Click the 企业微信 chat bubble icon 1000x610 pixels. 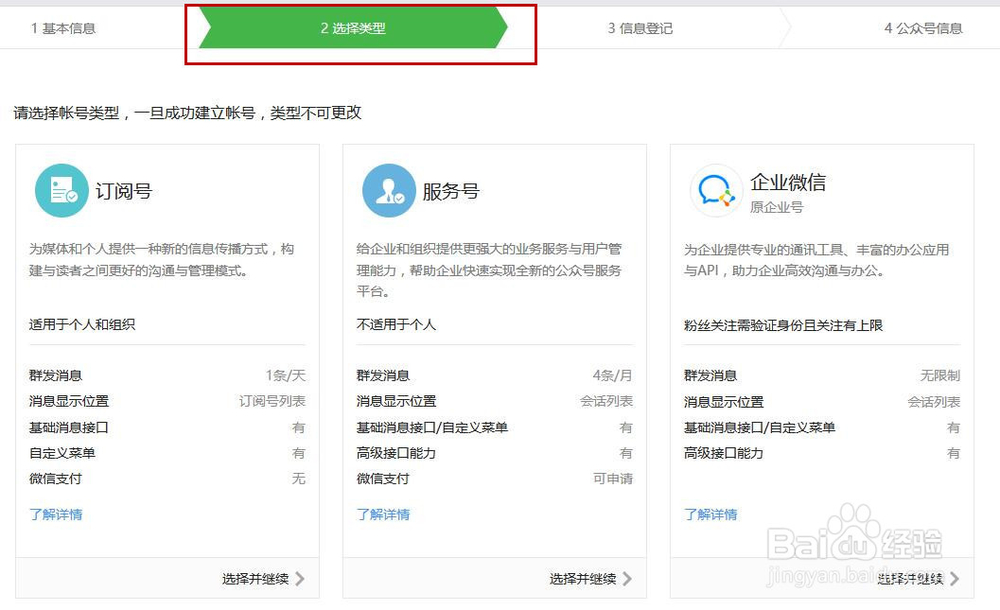tap(716, 190)
